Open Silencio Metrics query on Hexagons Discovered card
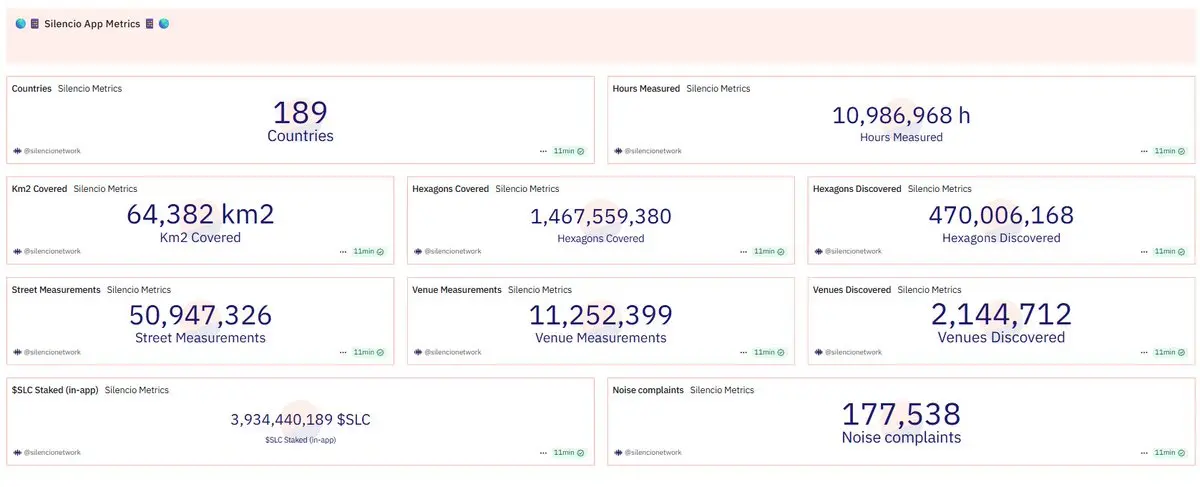Viewport: 1200px width, 487px height. point(940,189)
